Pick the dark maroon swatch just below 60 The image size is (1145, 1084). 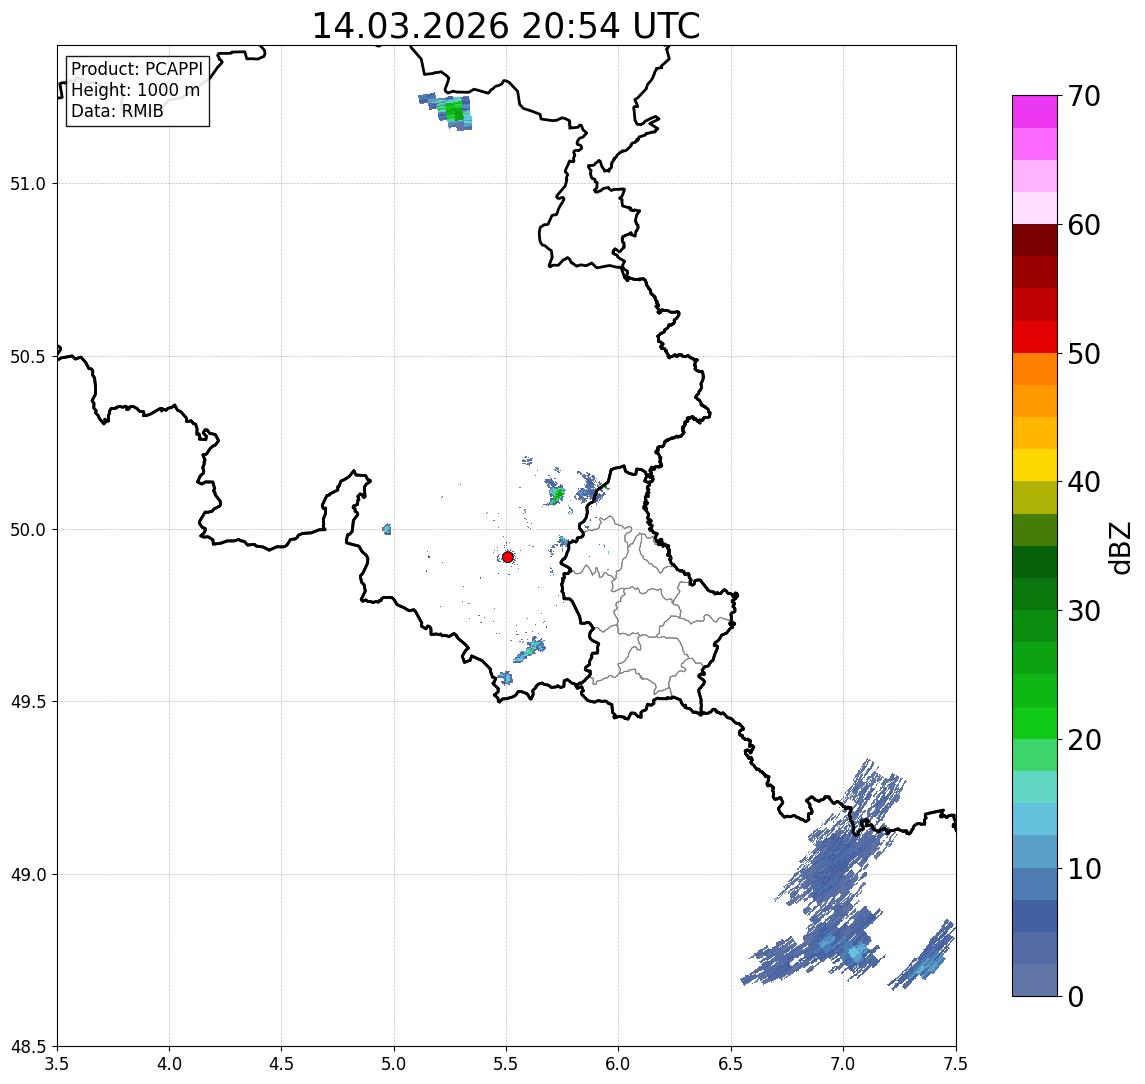[1035, 240]
